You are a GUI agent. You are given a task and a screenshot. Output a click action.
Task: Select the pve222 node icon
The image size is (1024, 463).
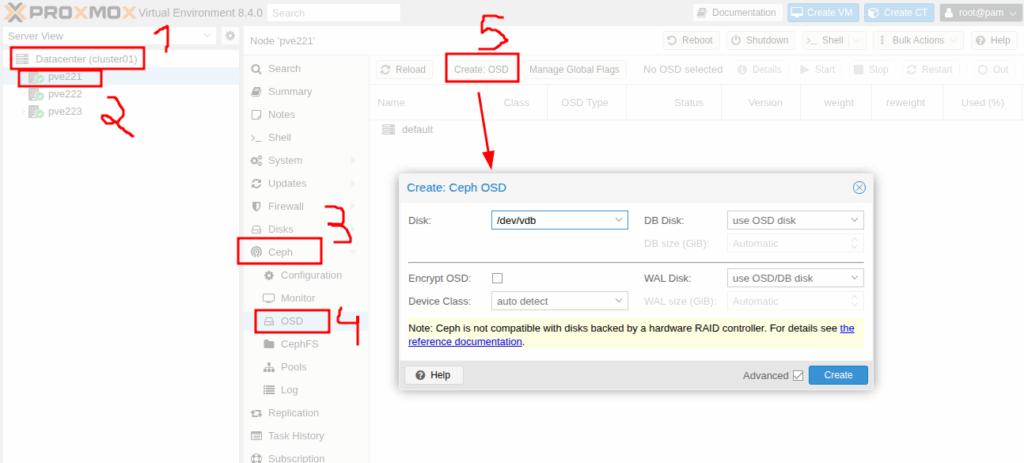(x=36, y=95)
